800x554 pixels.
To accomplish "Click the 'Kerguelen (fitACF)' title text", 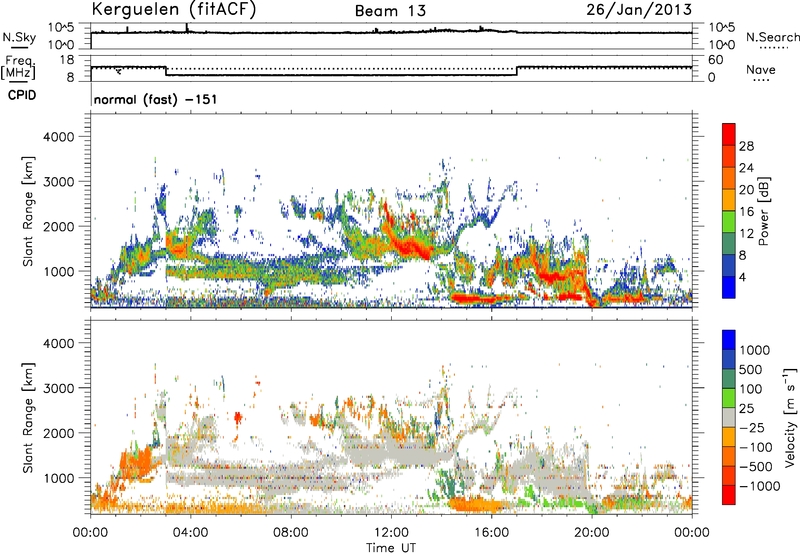I will [173, 9].
